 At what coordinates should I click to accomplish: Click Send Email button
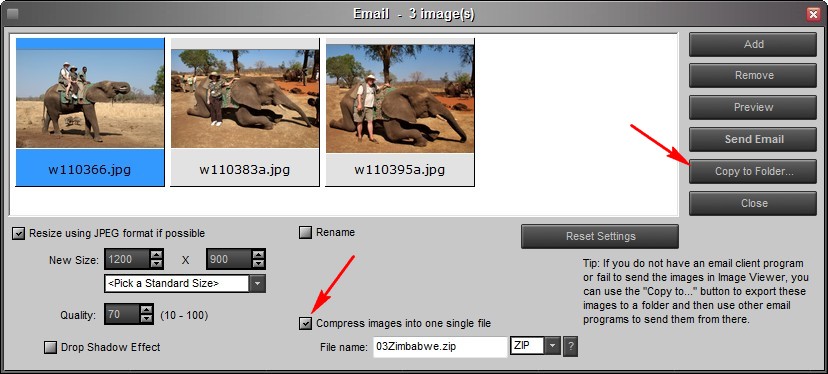click(753, 139)
